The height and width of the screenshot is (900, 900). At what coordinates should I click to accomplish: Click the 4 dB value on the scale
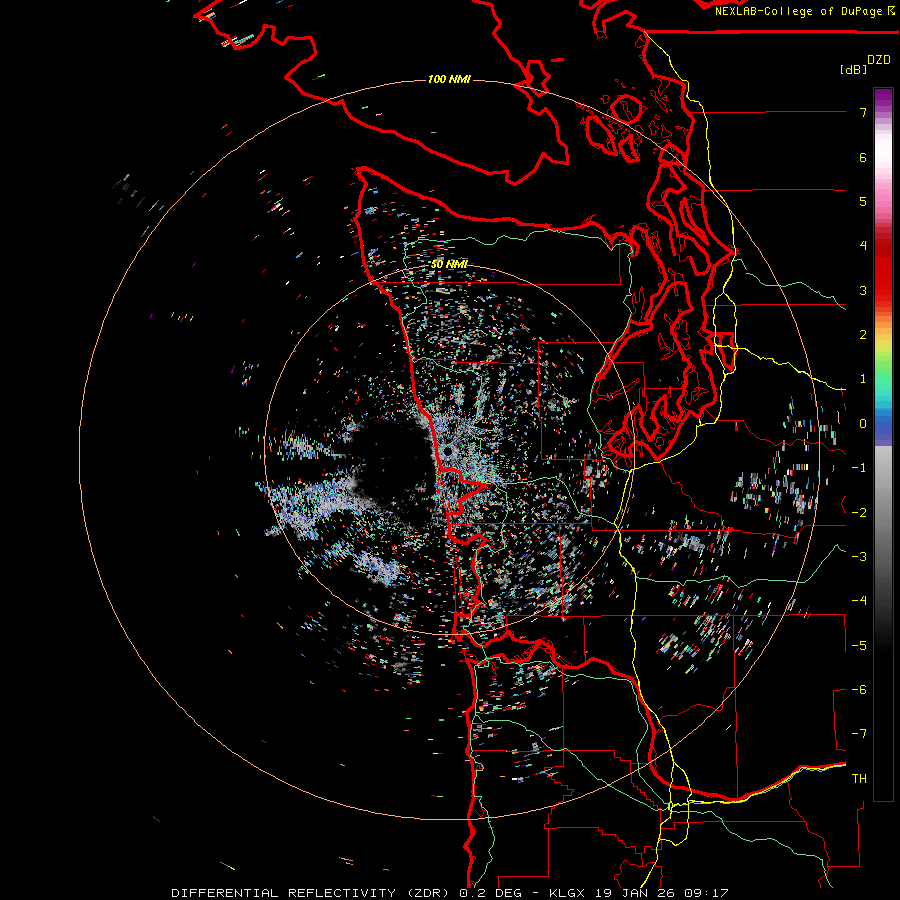tap(863, 246)
